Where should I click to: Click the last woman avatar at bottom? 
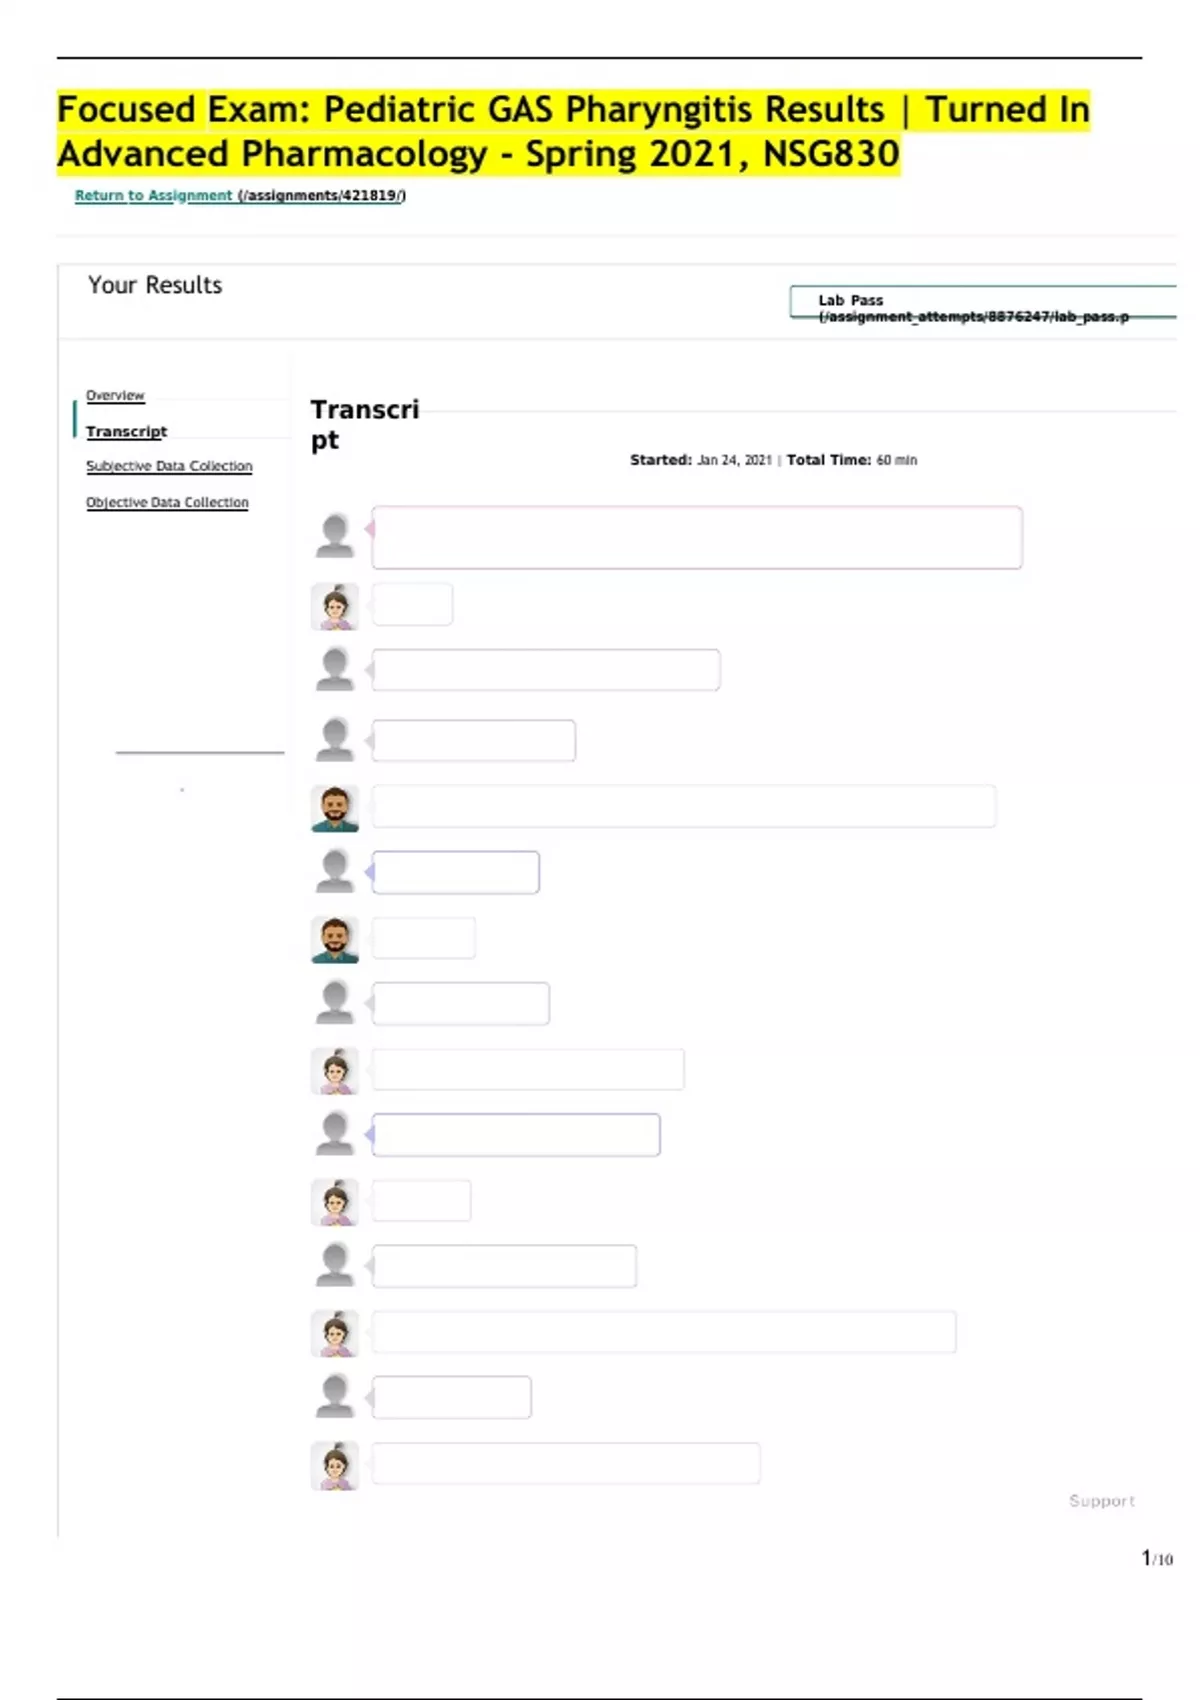[x=335, y=1465]
